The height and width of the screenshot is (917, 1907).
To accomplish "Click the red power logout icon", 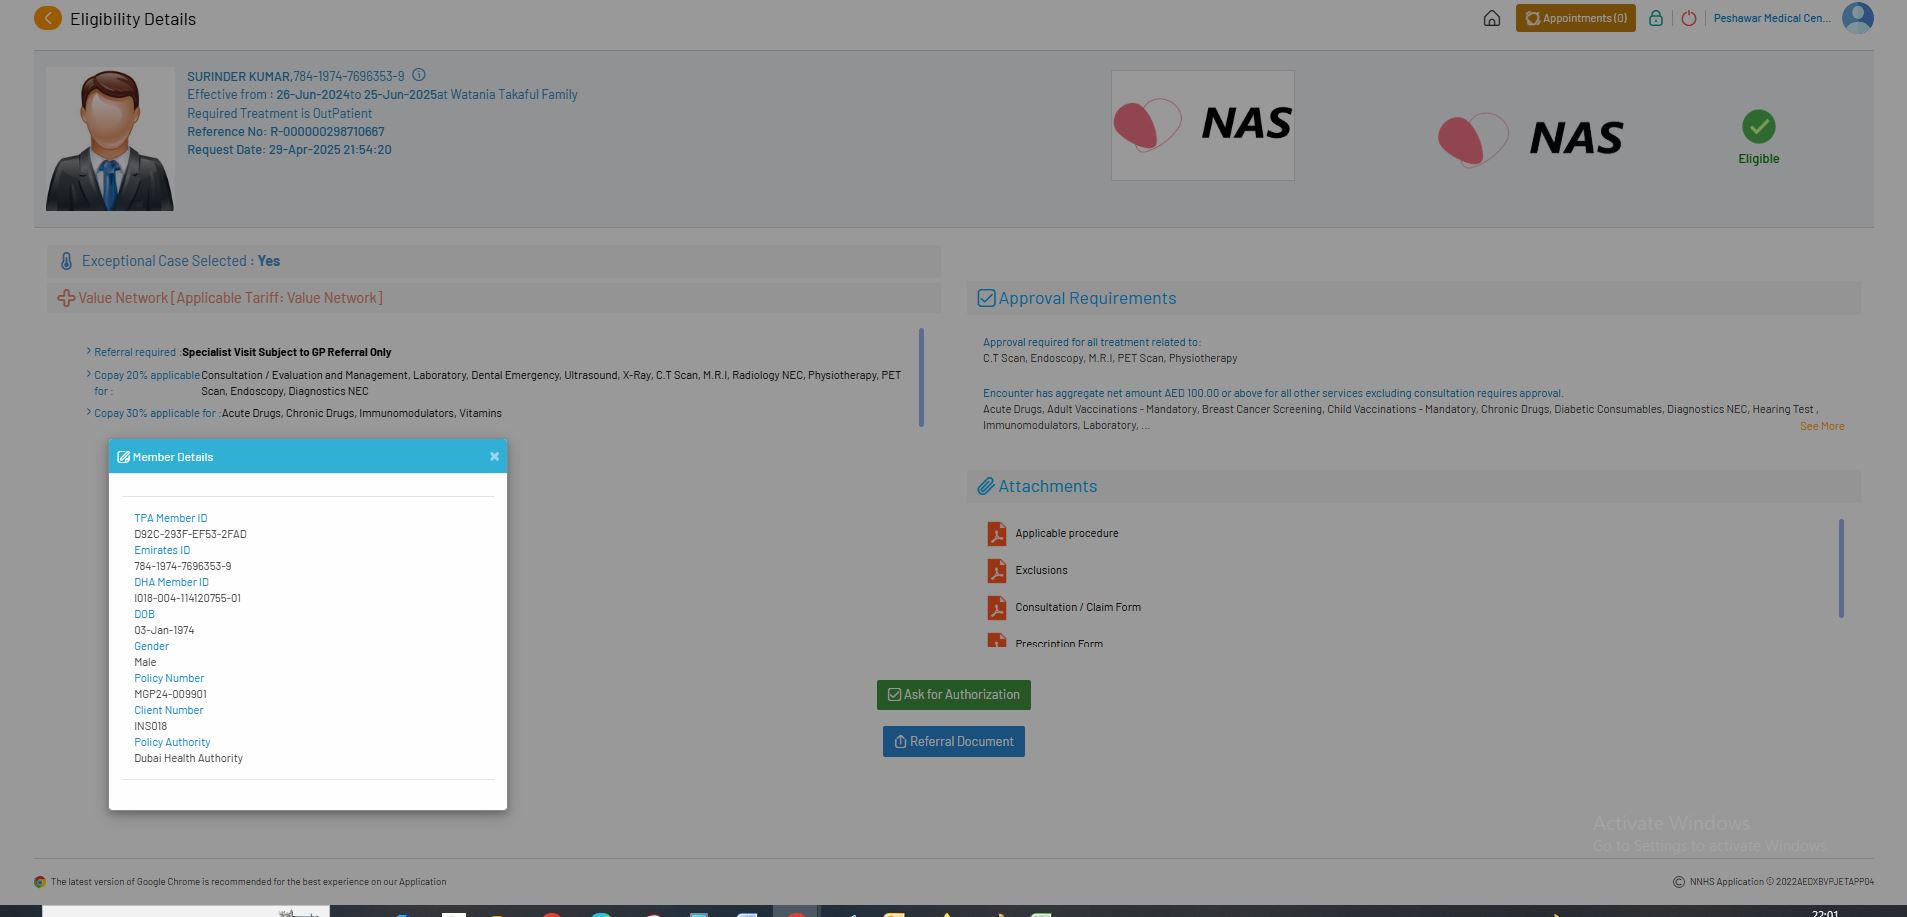I will pyautogui.click(x=1689, y=19).
